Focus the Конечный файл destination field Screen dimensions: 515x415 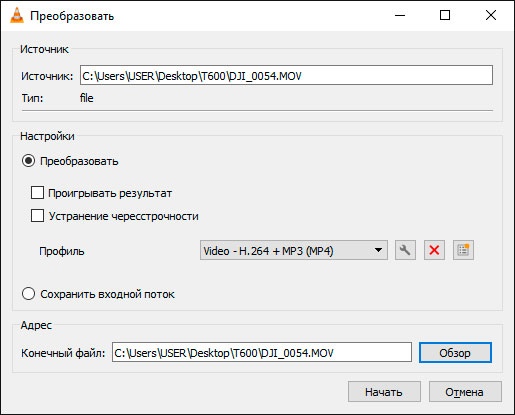262,352
